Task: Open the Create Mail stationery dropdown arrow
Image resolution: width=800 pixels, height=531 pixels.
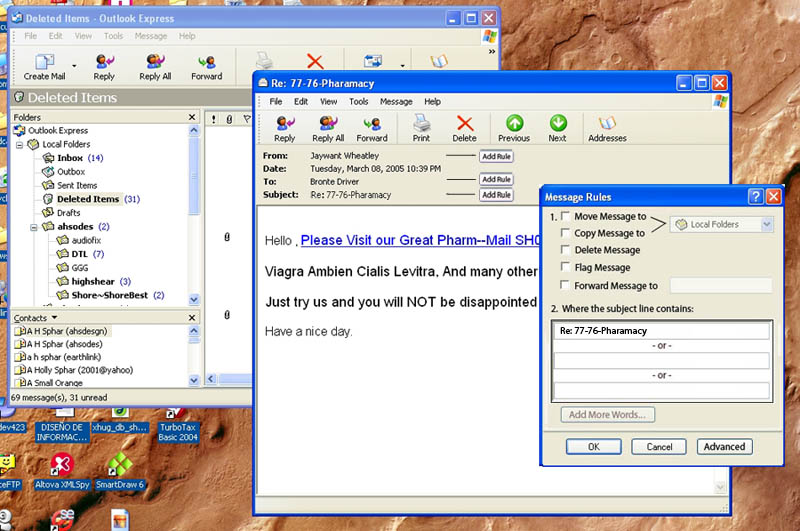Action: [x=74, y=66]
